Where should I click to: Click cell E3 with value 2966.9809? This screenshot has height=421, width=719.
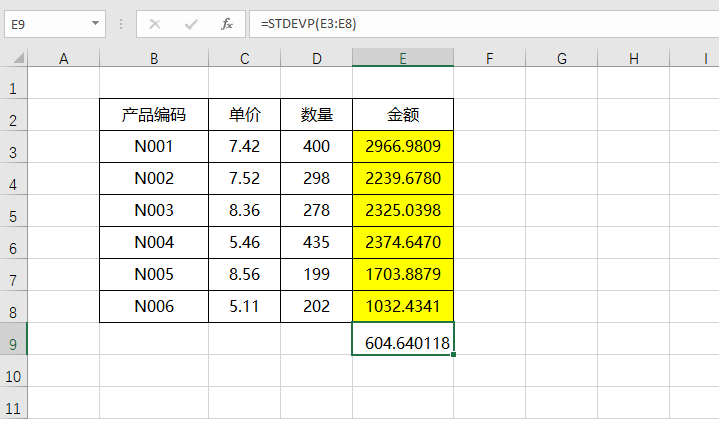(x=402, y=147)
